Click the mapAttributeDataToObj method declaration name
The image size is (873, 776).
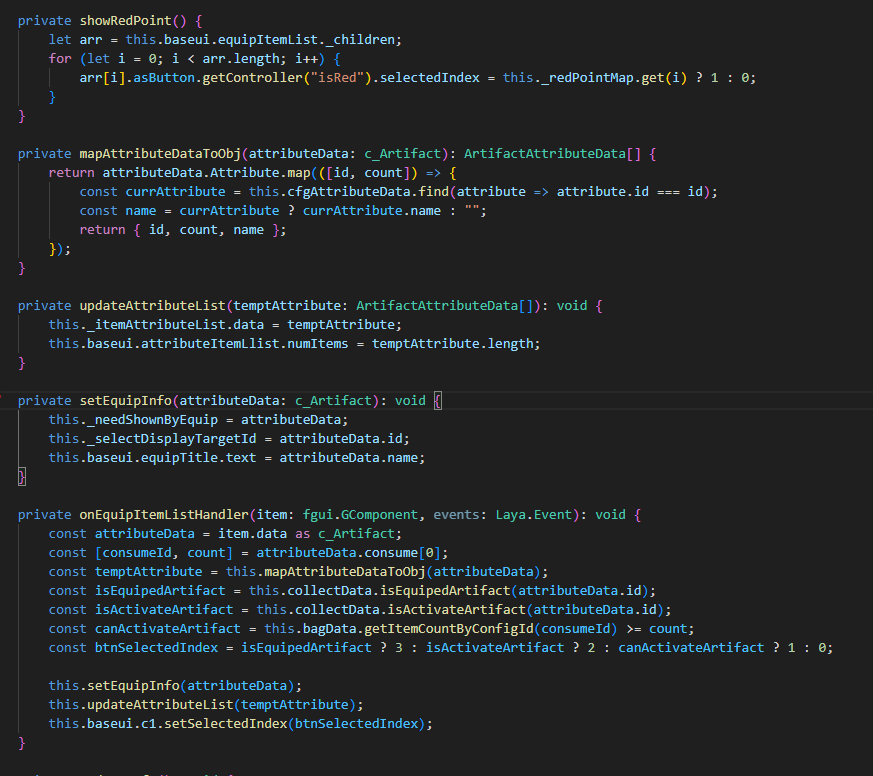pyautogui.click(x=160, y=154)
